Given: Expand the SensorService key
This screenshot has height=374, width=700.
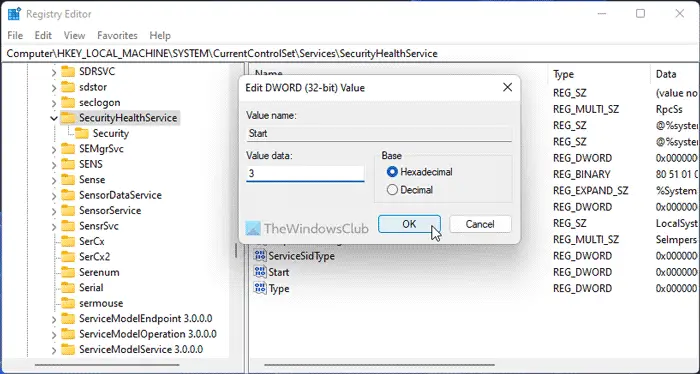Looking at the screenshot, I should pyautogui.click(x=54, y=211).
